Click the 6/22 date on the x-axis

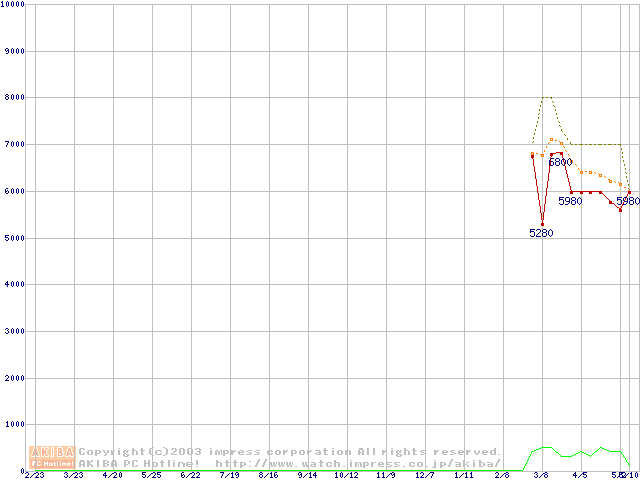pyautogui.click(x=190, y=475)
